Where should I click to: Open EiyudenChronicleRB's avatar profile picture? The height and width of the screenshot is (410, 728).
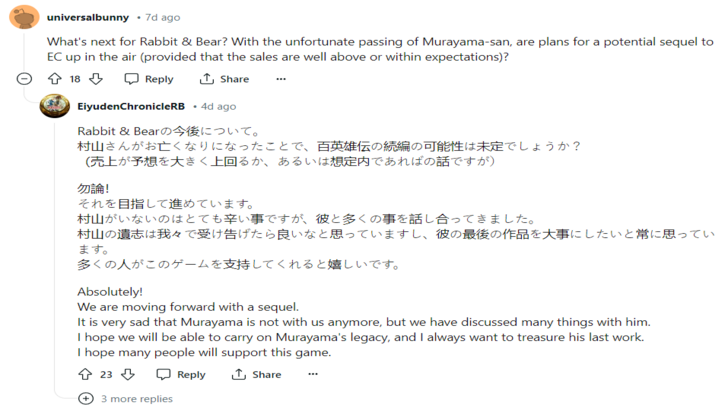pyautogui.click(x=55, y=106)
